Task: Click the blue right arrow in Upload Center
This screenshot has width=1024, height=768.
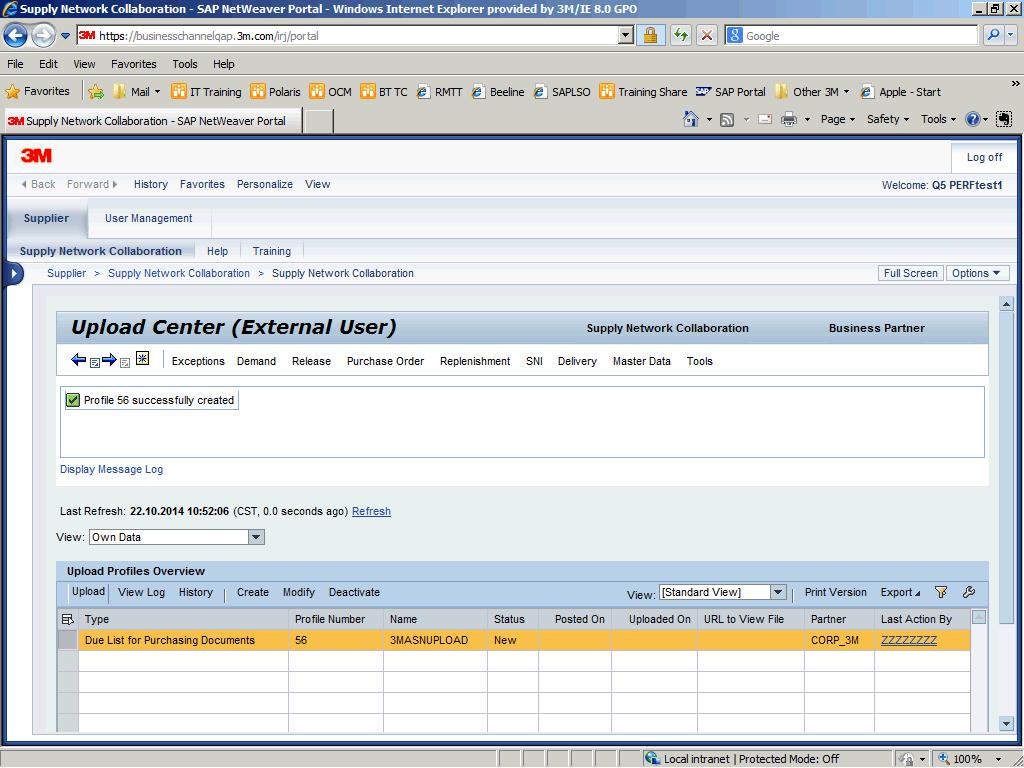Action: (109, 360)
